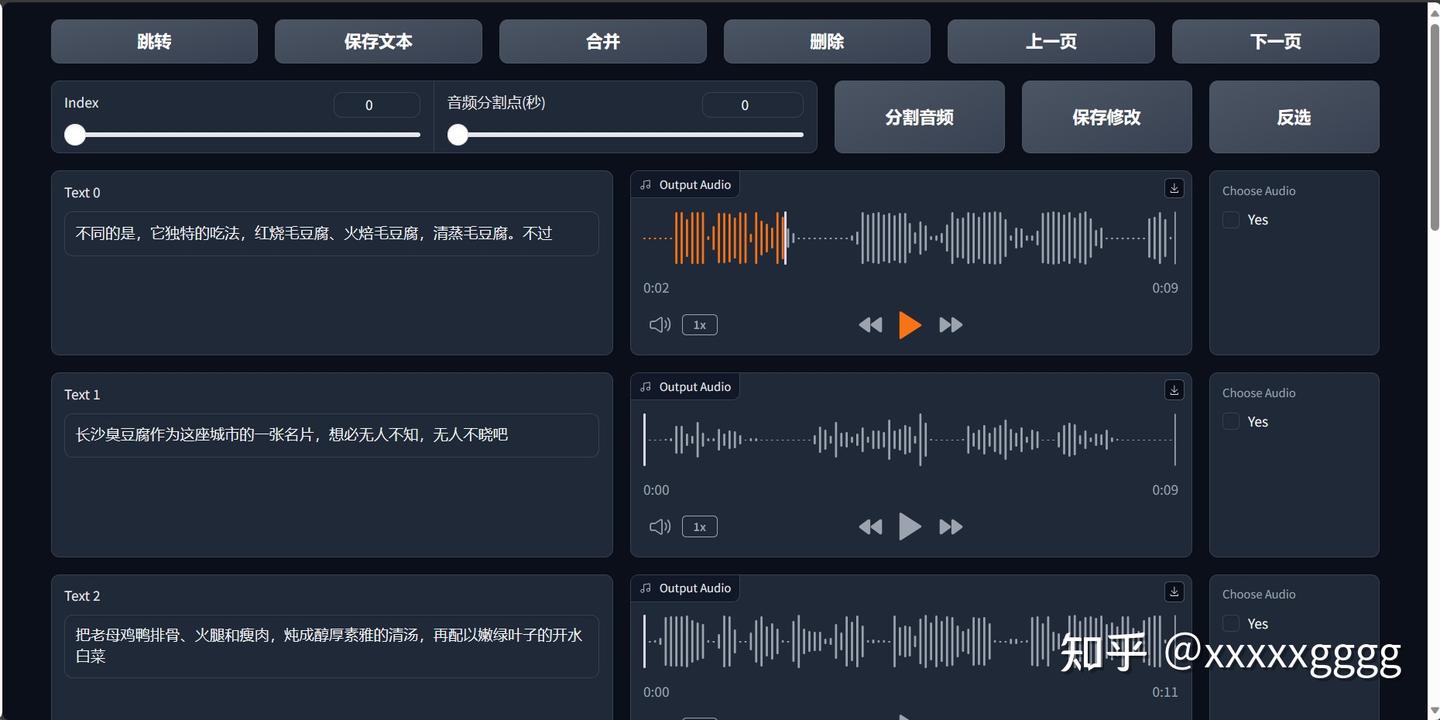1440x720 pixels.
Task: Download the Text 1 output audio
Action: [1173, 389]
